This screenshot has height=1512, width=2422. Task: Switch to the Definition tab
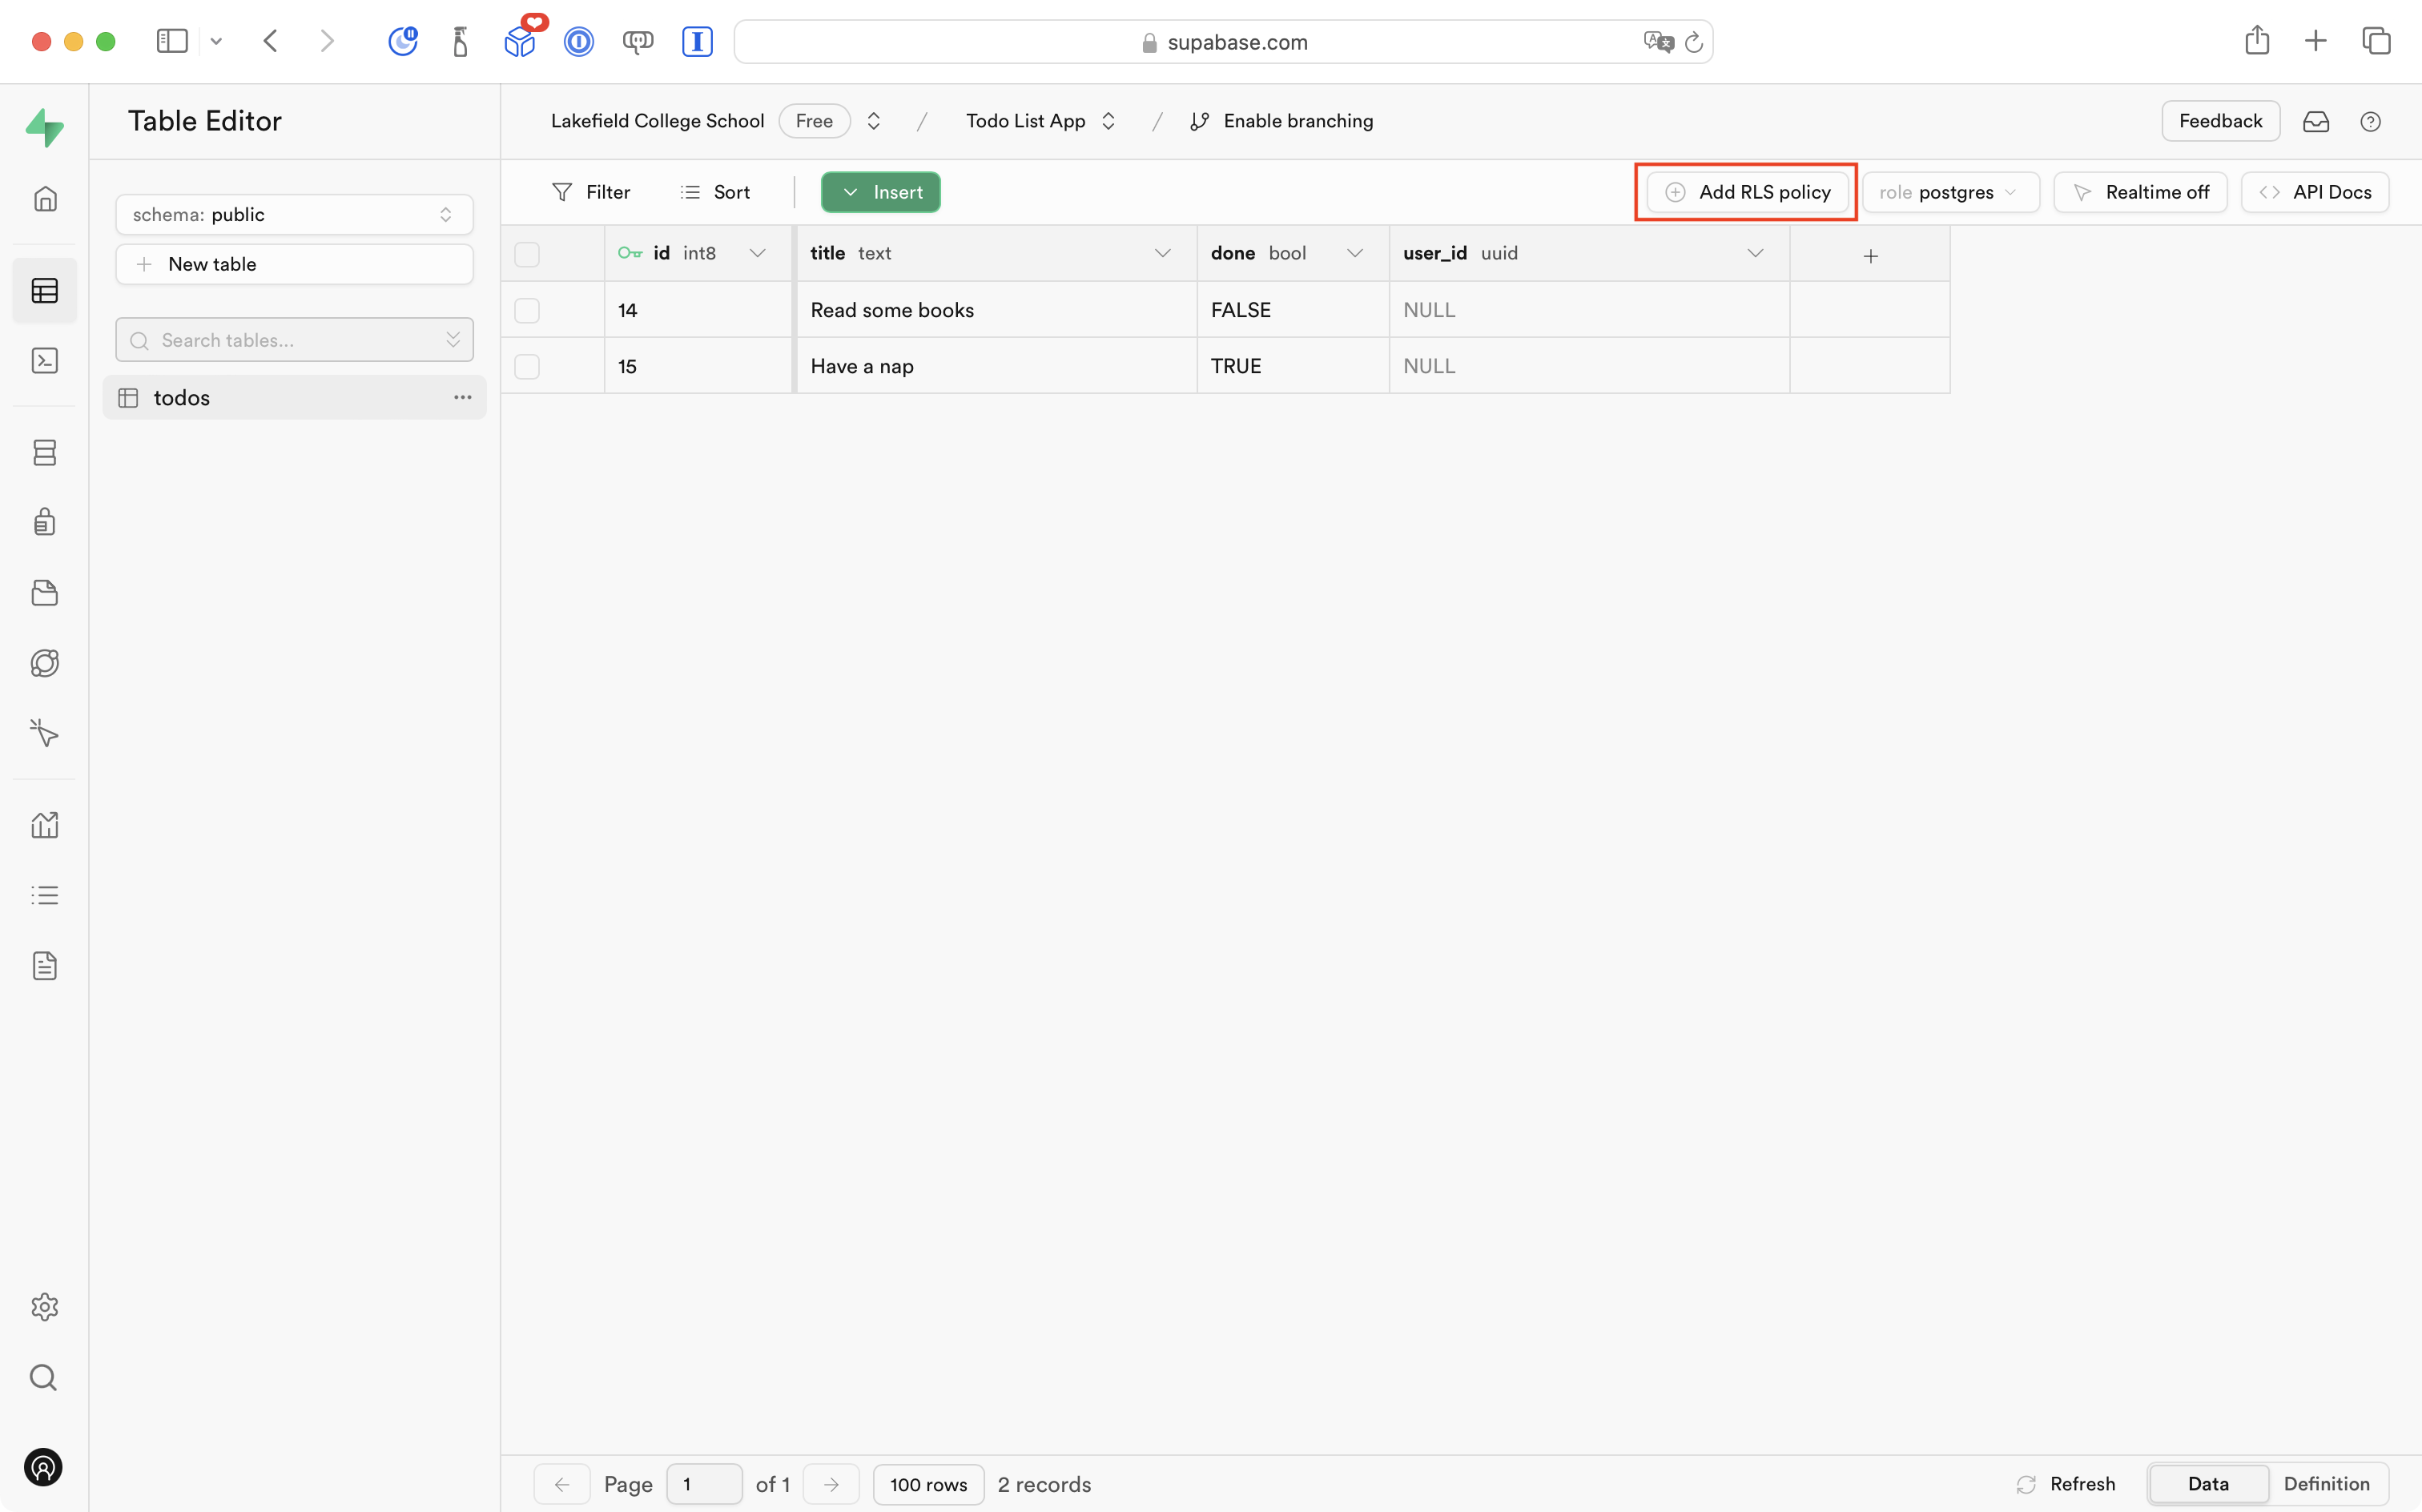pos(2326,1483)
